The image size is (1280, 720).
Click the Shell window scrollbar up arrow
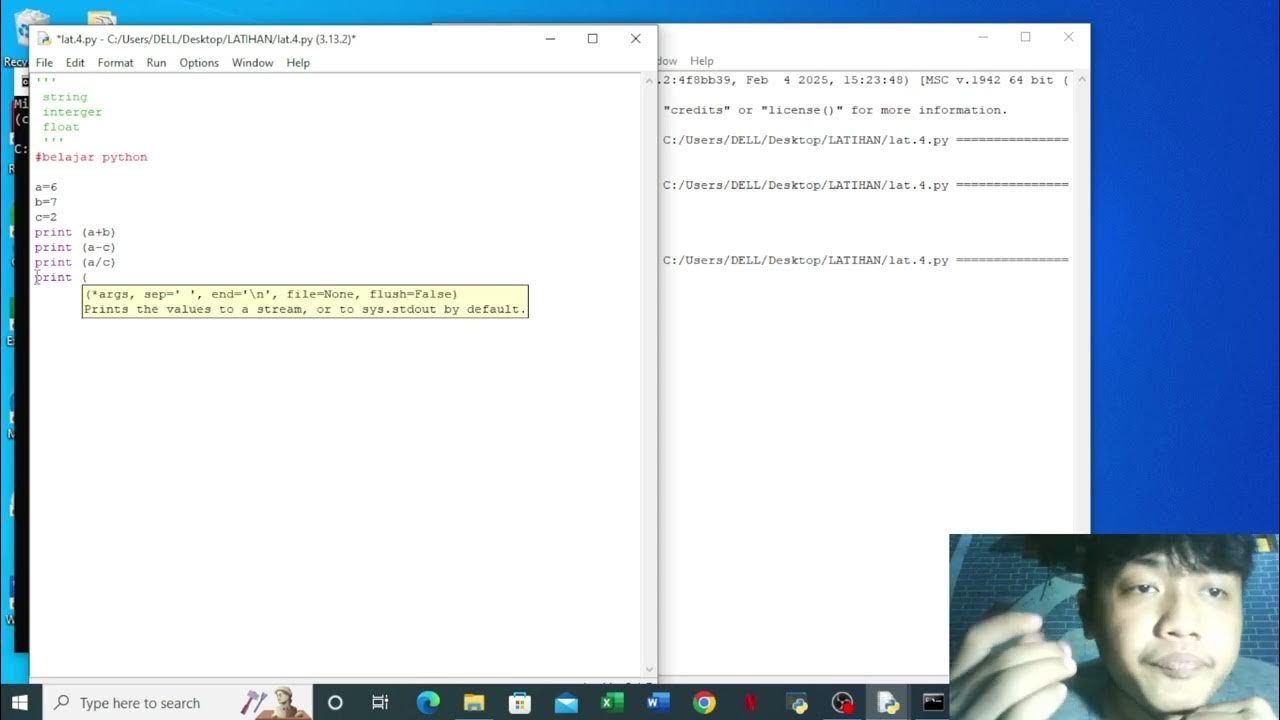[1081, 80]
